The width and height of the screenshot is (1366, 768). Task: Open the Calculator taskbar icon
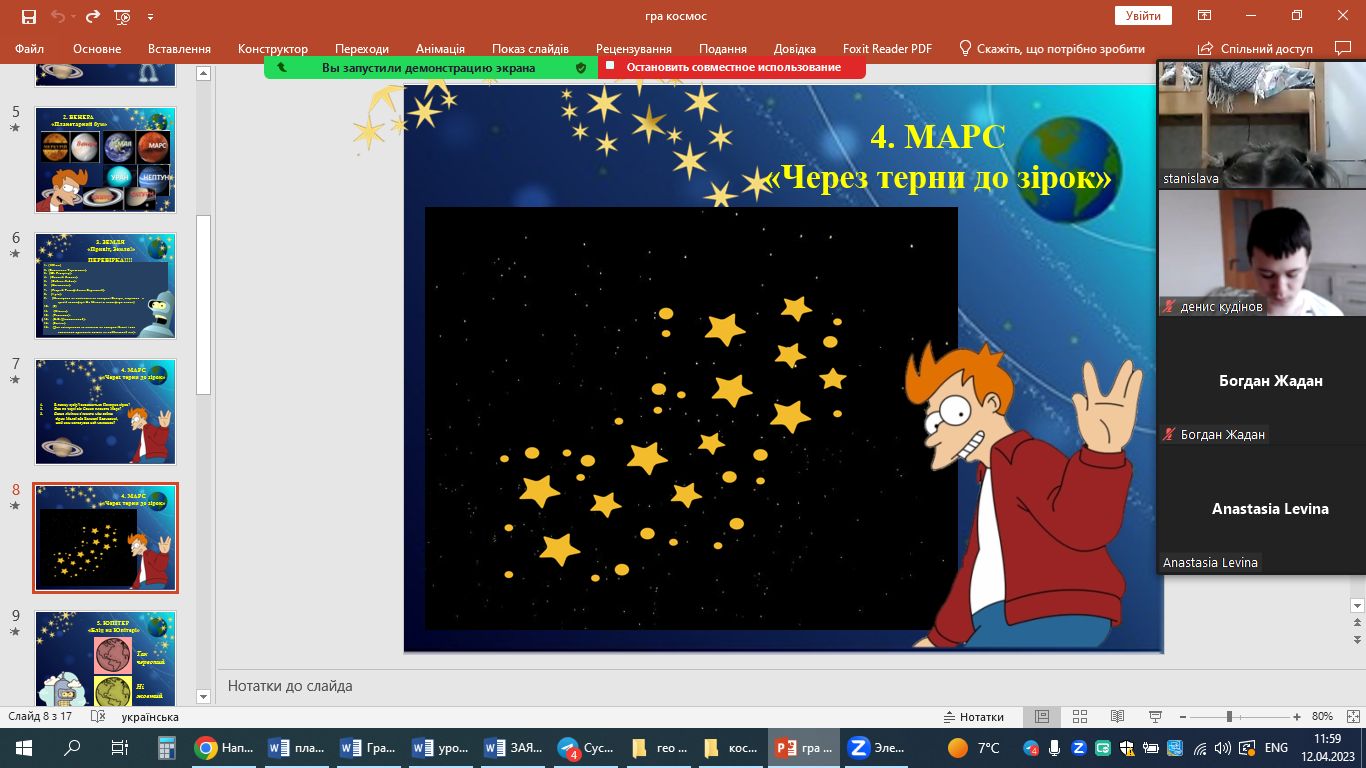click(x=167, y=747)
